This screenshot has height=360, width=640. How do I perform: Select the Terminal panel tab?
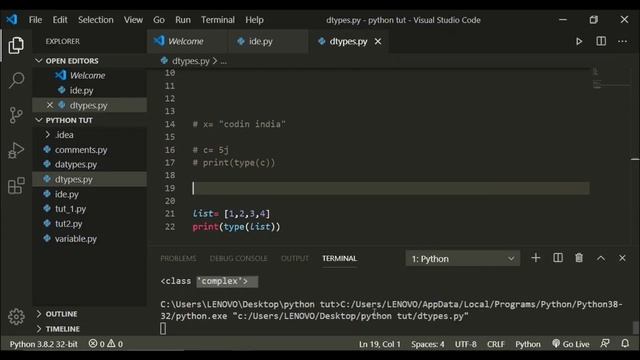(339, 258)
